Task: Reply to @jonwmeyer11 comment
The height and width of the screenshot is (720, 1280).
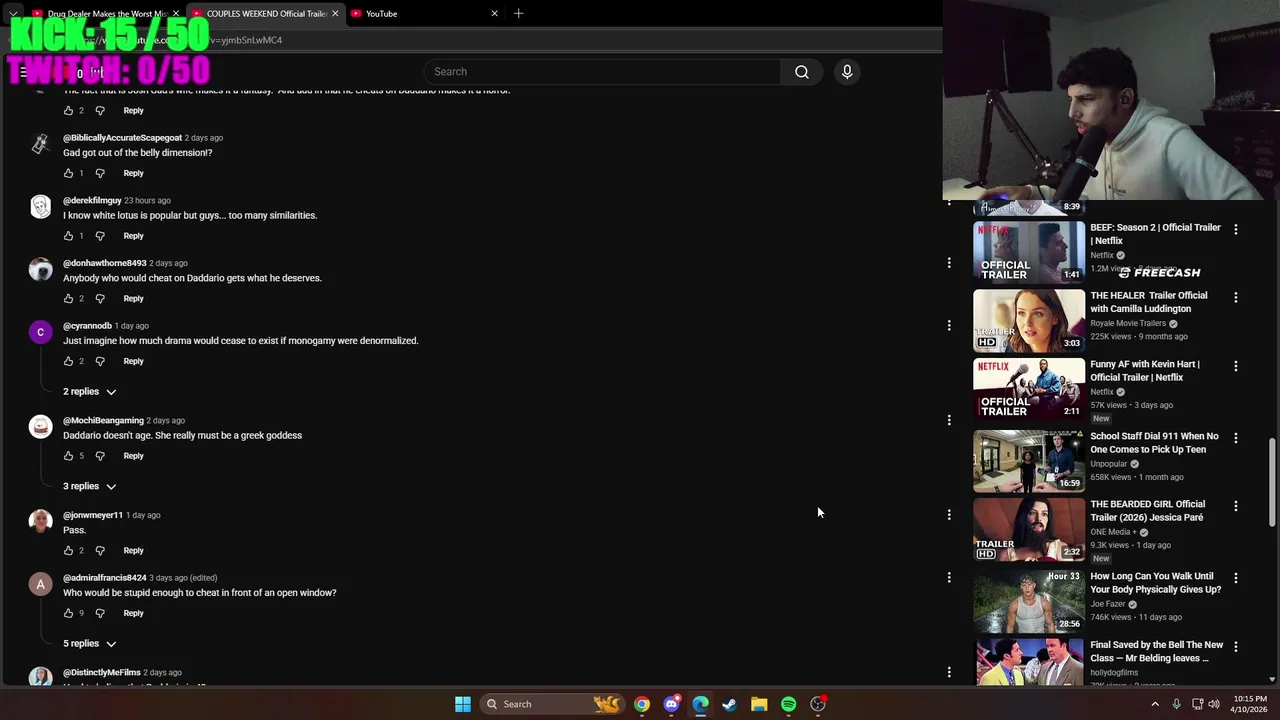Action: pos(133,551)
